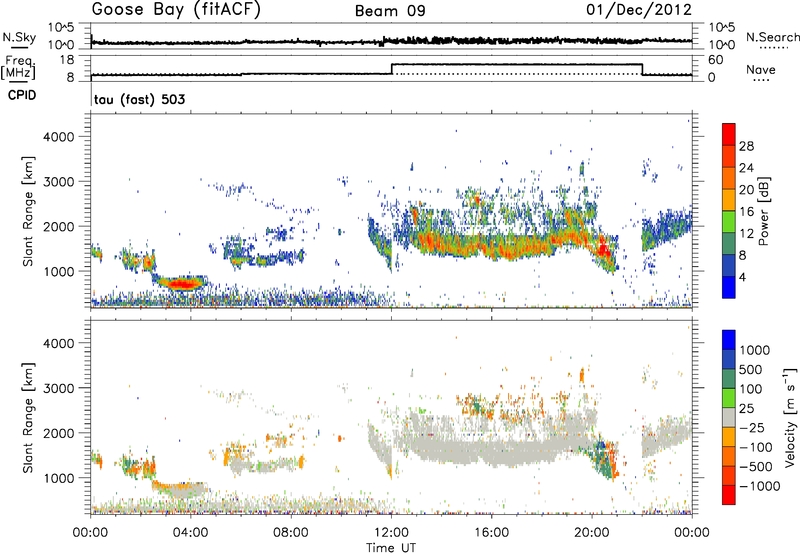Image resolution: width=800 pixels, height=554 pixels.
Task: Click the red bottom of the velocity color bar
Action: click(729, 495)
